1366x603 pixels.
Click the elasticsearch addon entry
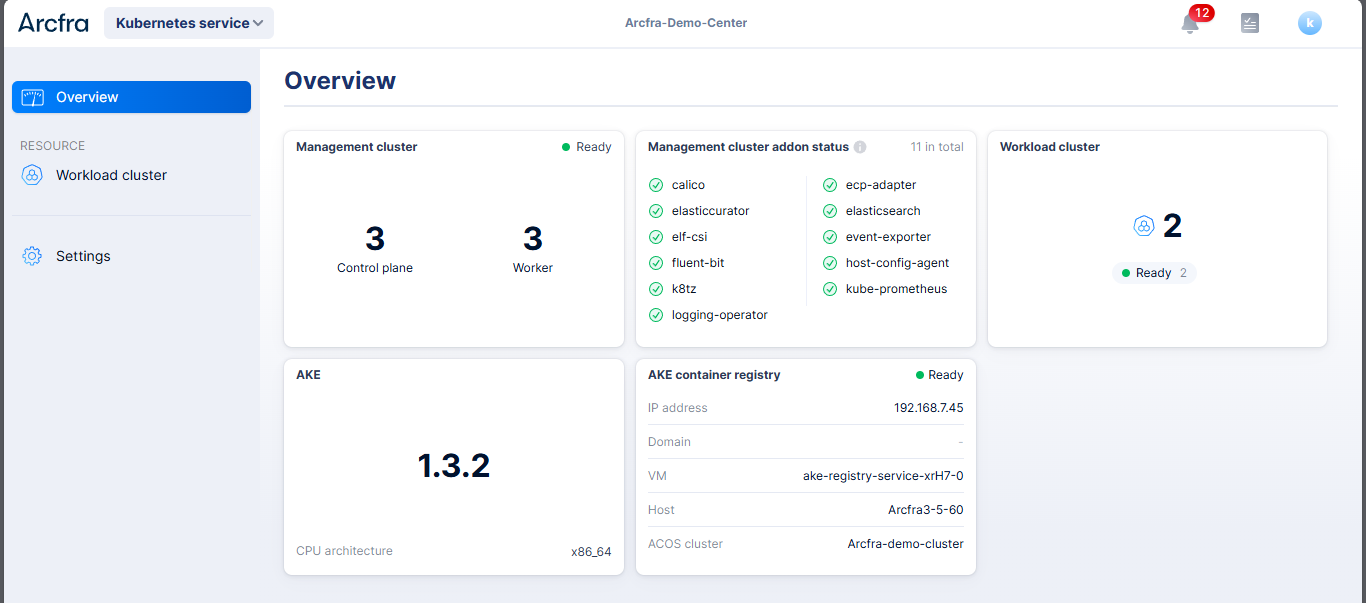click(882, 211)
